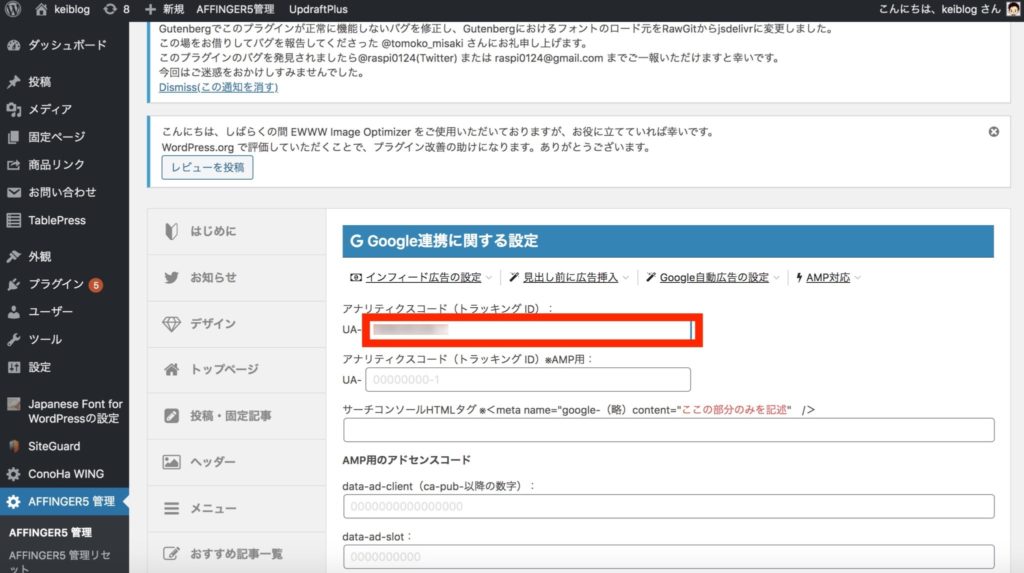
Task: Click the plugin update badge 5
Action: (x=95, y=285)
